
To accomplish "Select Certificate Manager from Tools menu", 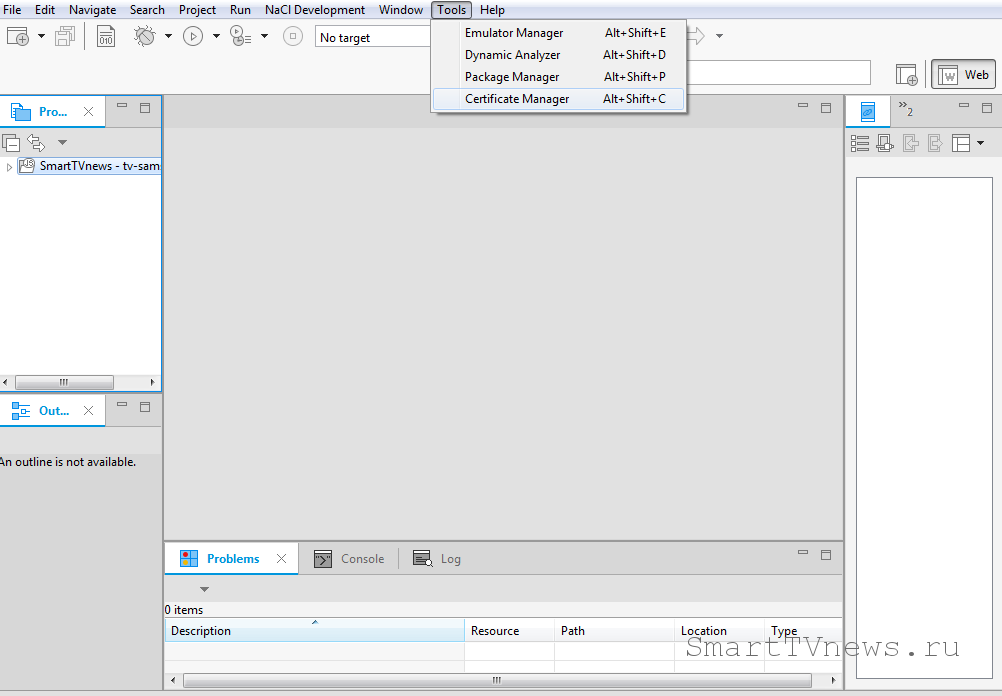I will 517,99.
